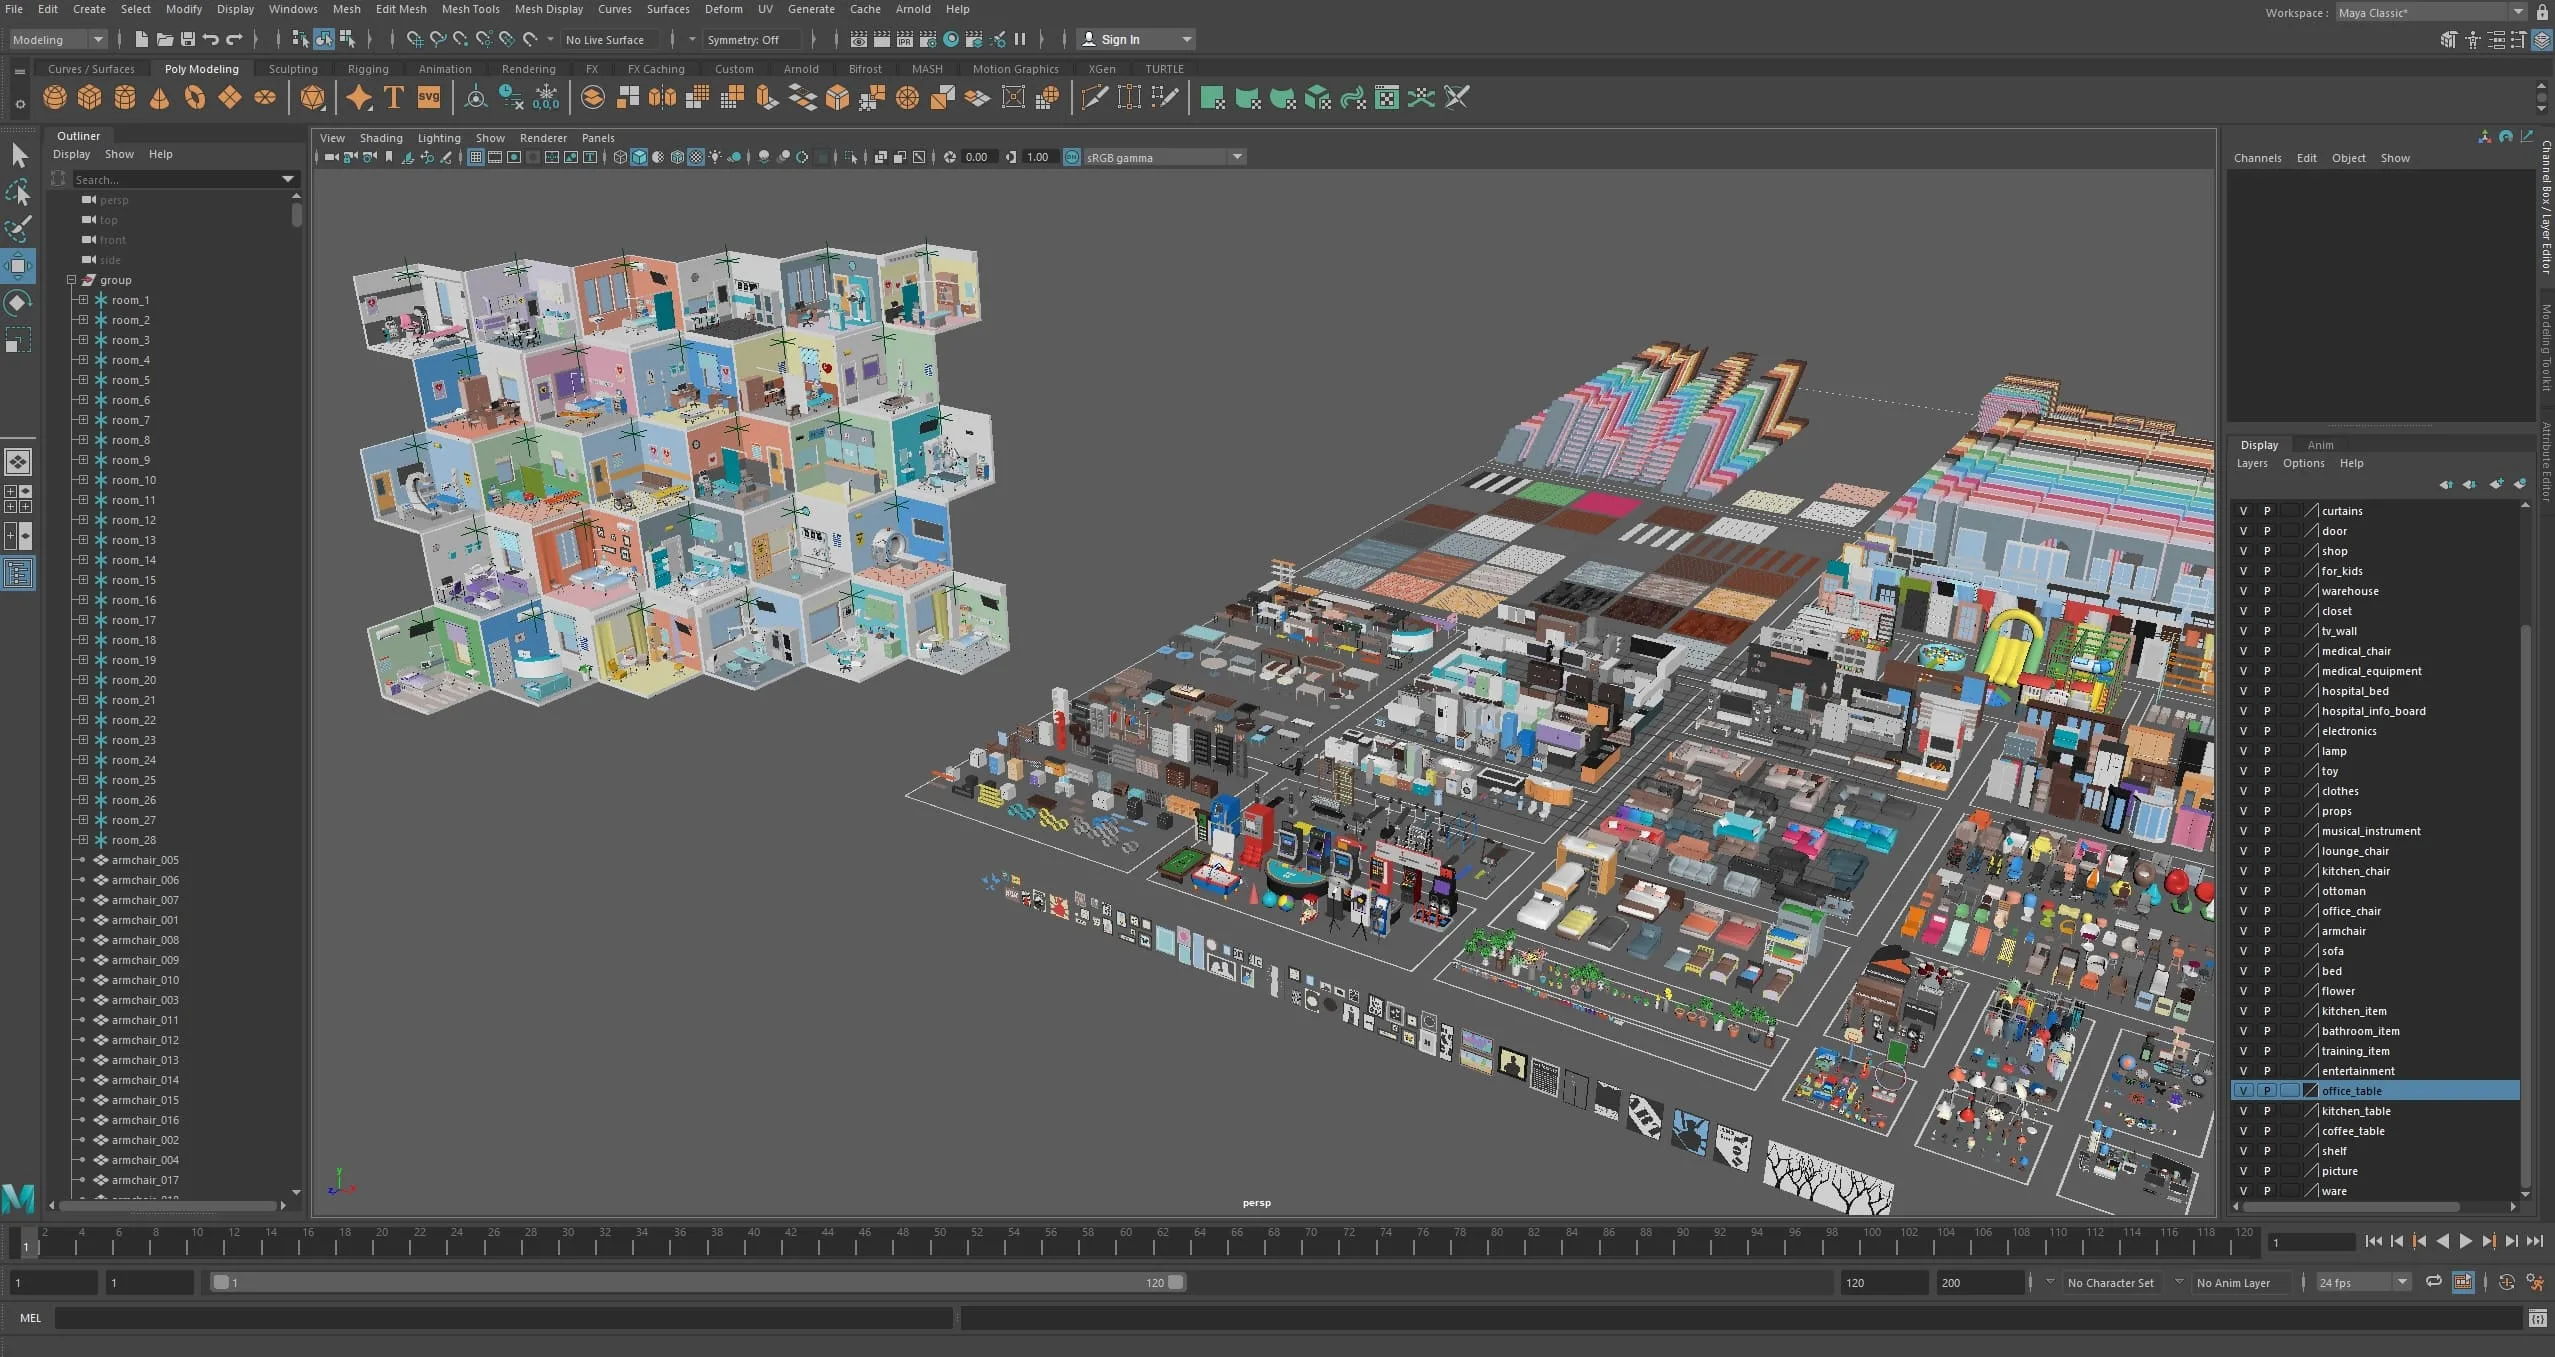
Task: Open the Outliner Display menu
Action: point(71,154)
